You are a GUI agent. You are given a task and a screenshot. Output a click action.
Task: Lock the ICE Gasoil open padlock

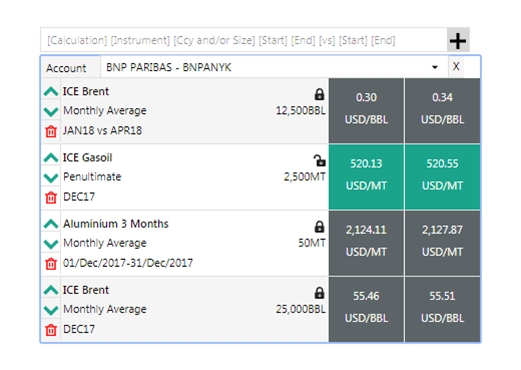point(319,160)
